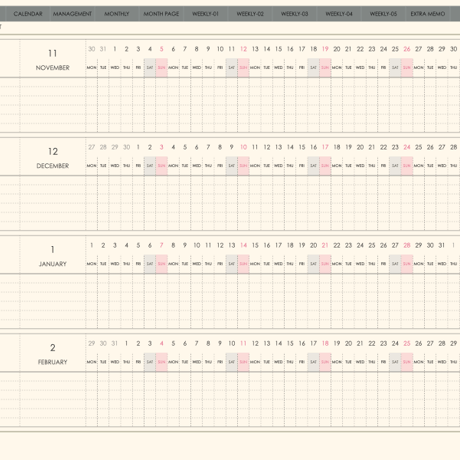This screenshot has width=460, height=460.
Task: Select the WEEKLY-02 tab
Action: pyautogui.click(x=250, y=14)
